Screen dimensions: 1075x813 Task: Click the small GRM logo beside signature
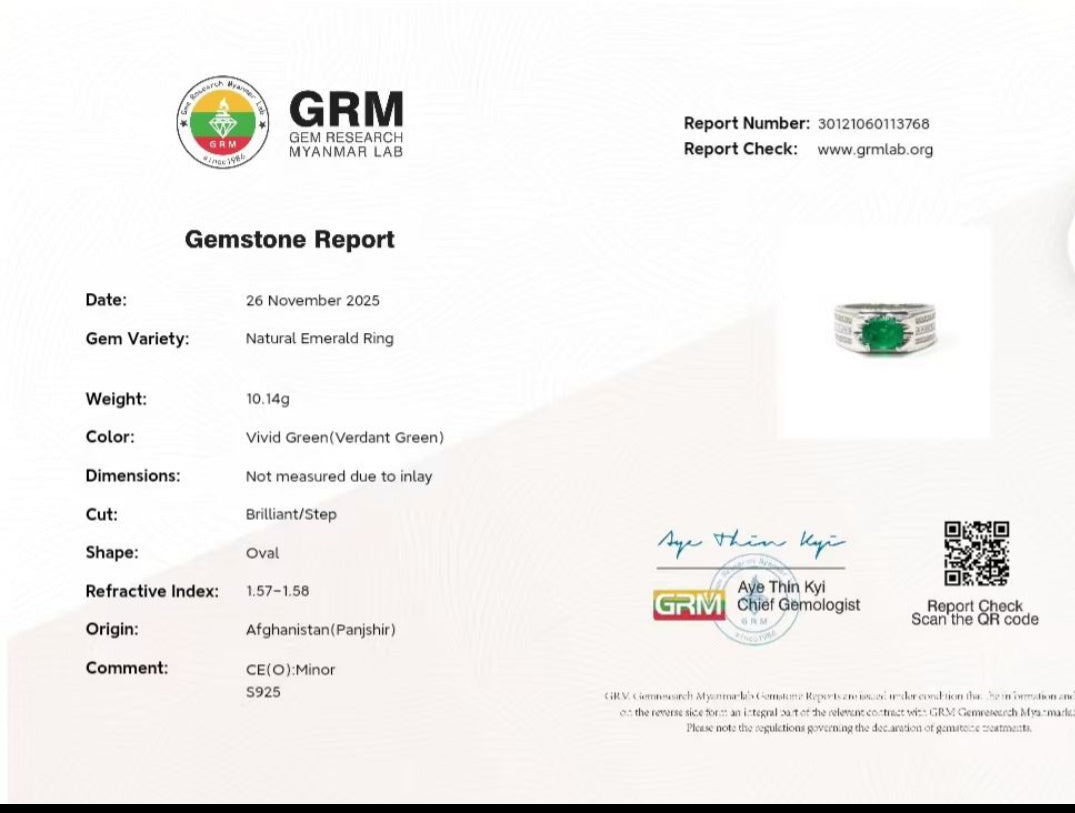tap(689, 604)
